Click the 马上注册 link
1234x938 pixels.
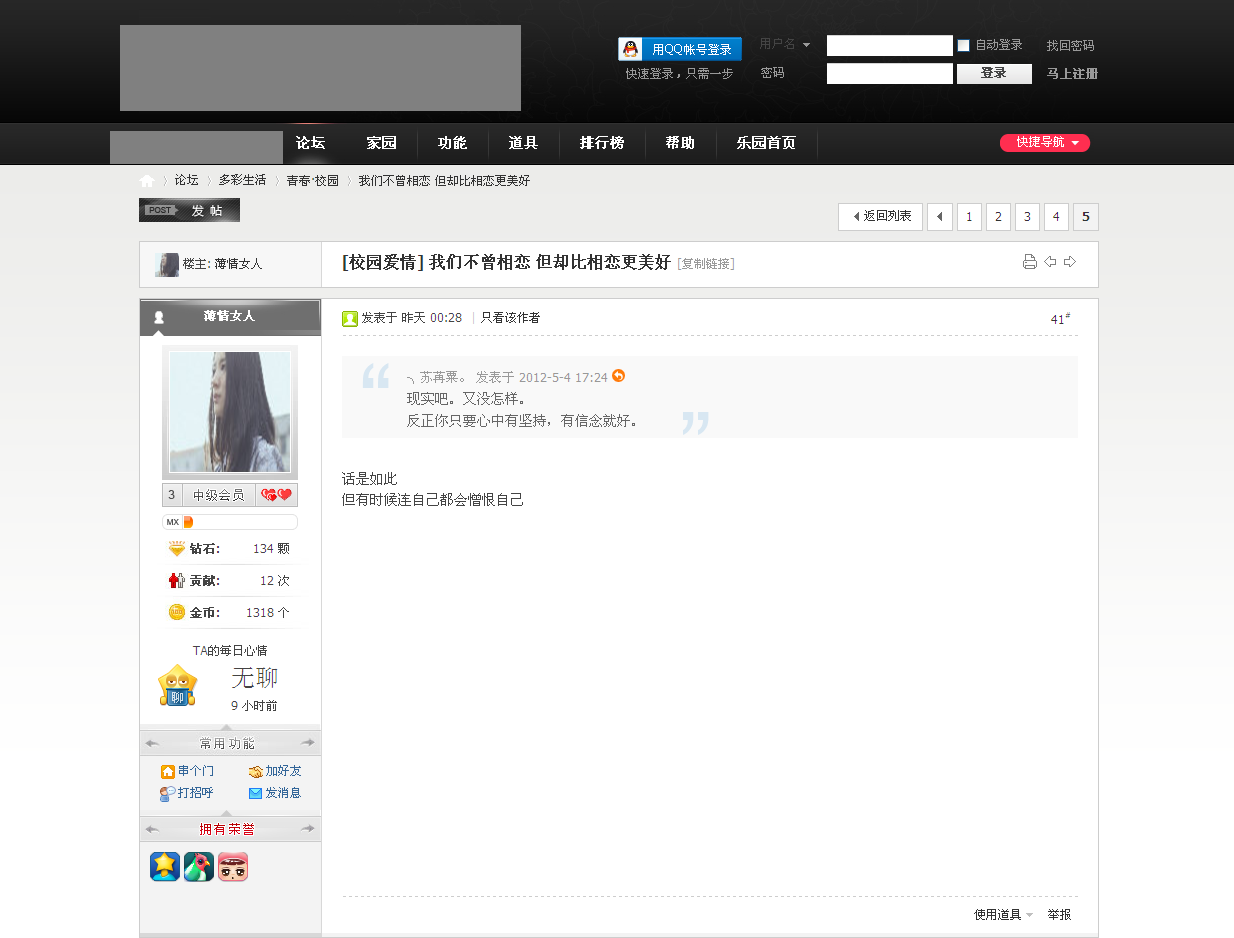(x=1072, y=73)
